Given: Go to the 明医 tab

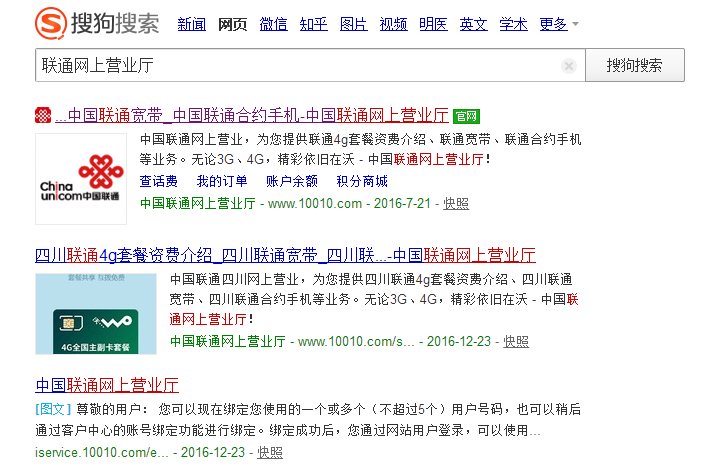Looking at the screenshot, I should click(433, 24).
